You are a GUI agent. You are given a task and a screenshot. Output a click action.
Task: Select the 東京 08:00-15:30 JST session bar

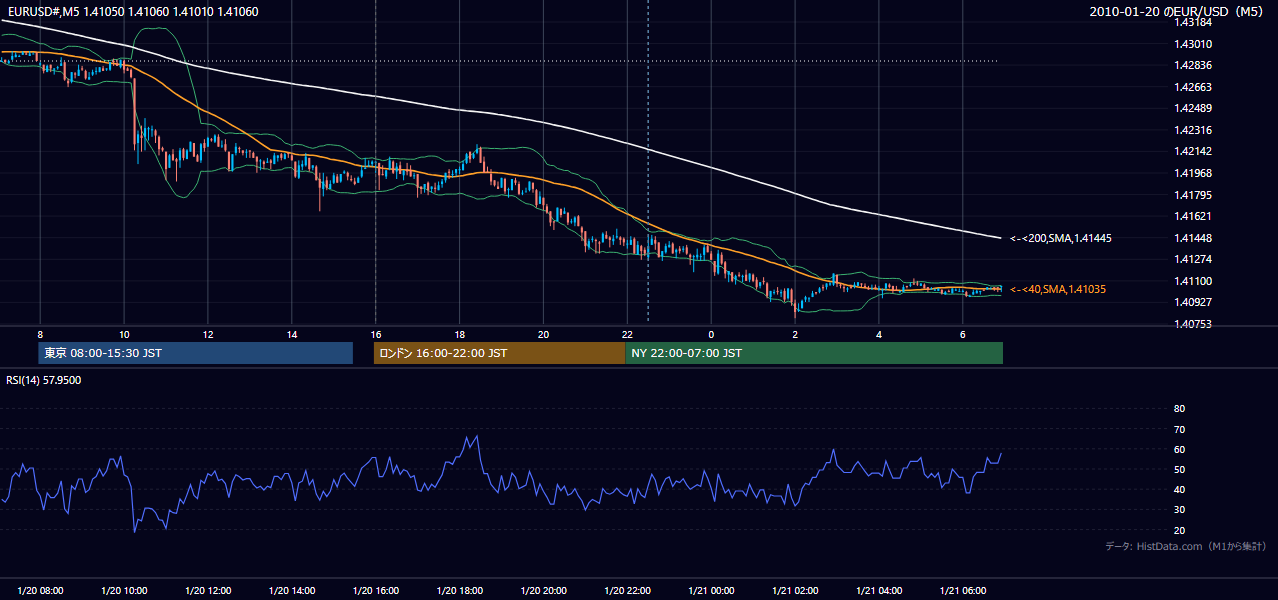tap(196, 353)
